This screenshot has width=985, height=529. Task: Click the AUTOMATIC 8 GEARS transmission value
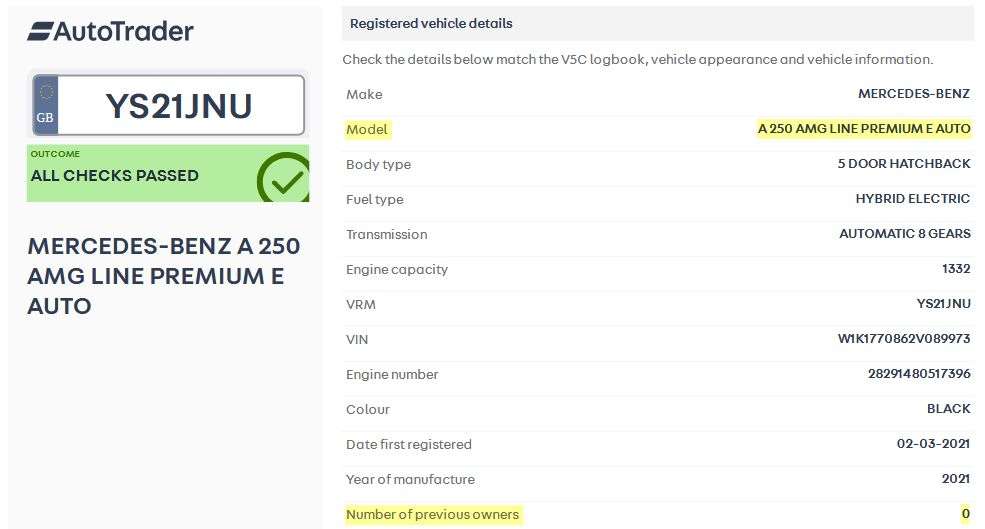[x=904, y=234]
